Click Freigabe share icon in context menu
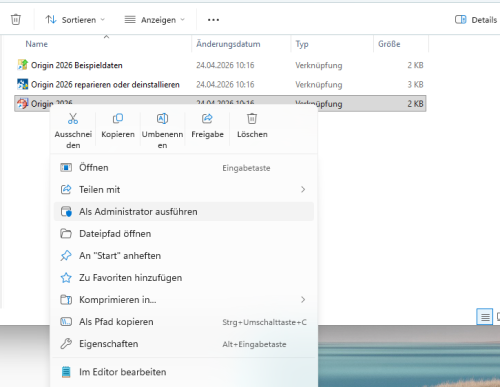500x387 pixels. 207,119
